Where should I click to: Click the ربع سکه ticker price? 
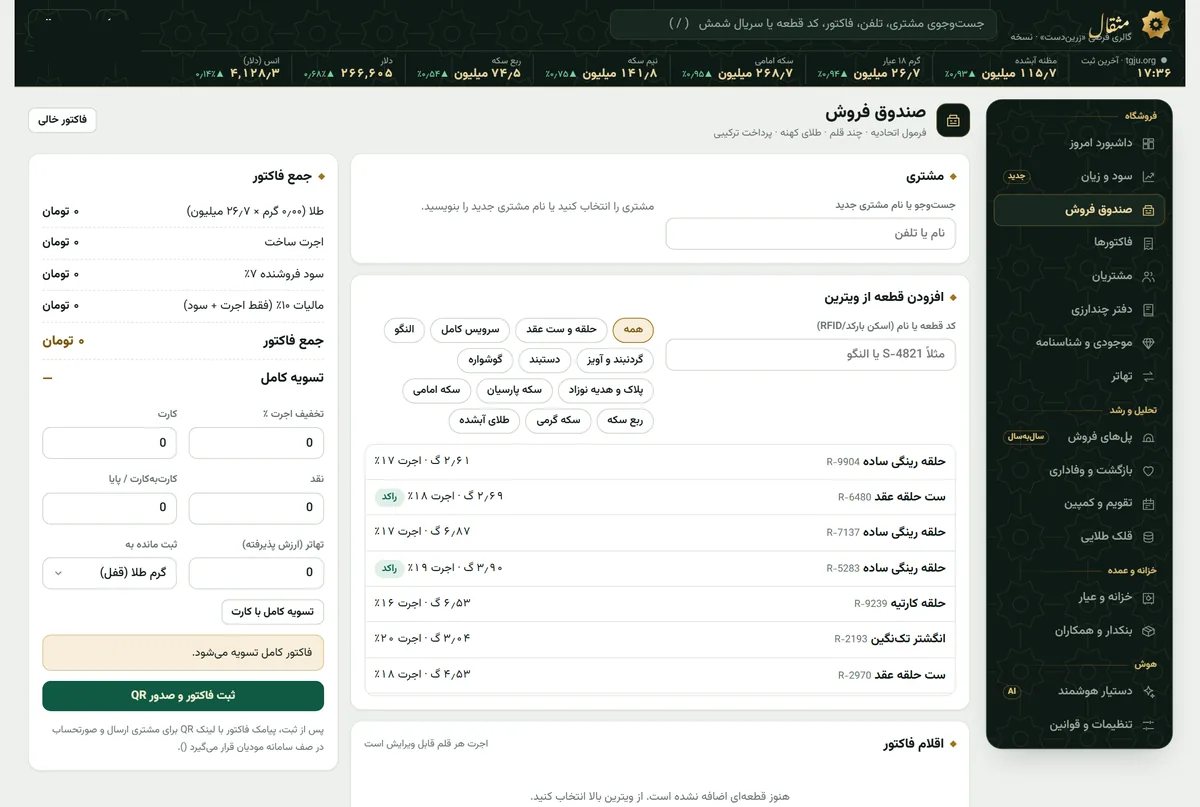488,73
